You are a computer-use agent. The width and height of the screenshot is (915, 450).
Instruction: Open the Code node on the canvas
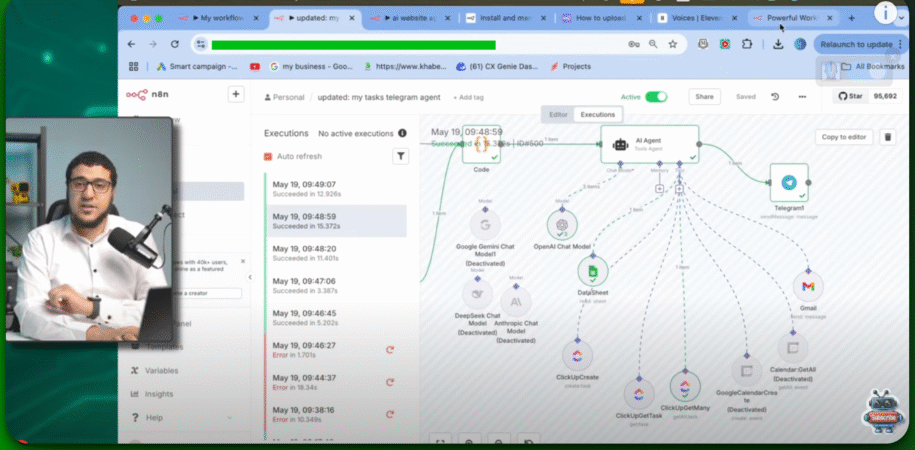coord(481,145)
